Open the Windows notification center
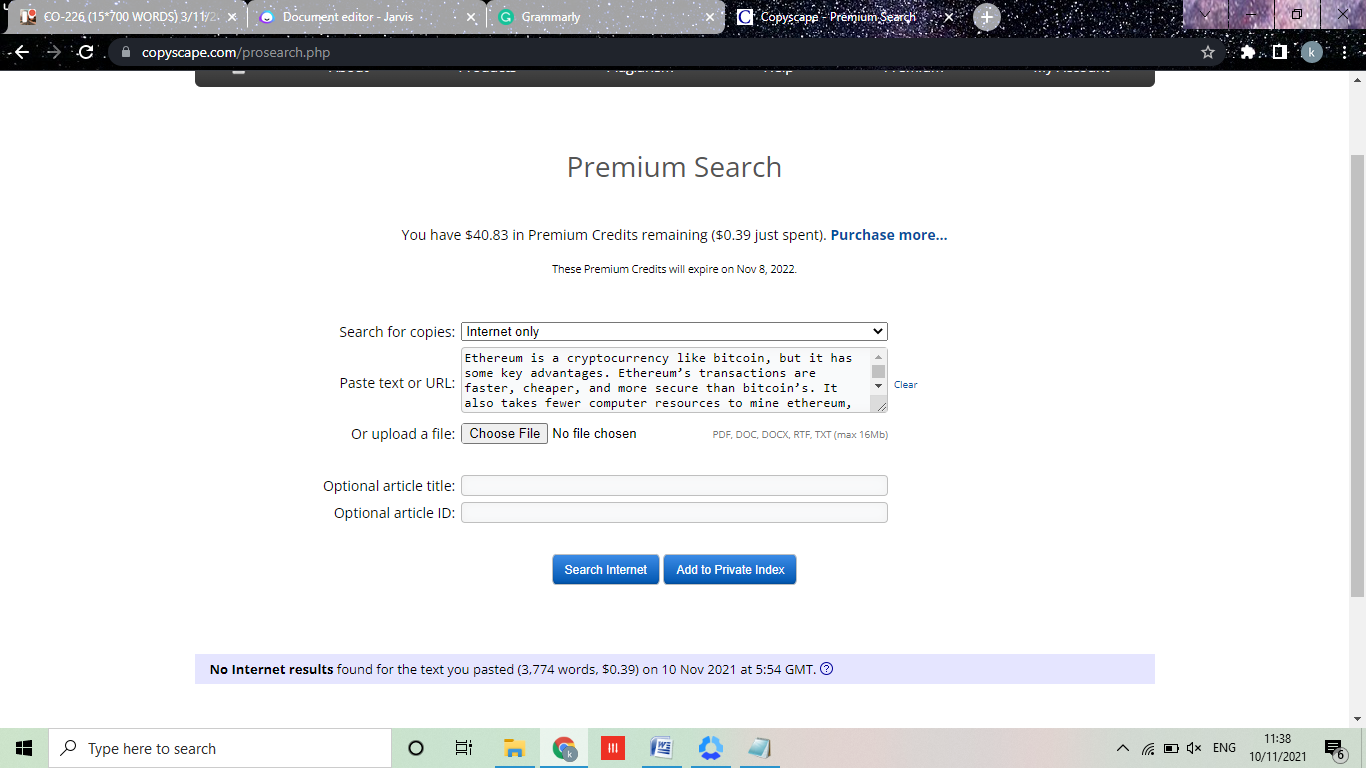The image size is (1366, 768). [1334, 748]
